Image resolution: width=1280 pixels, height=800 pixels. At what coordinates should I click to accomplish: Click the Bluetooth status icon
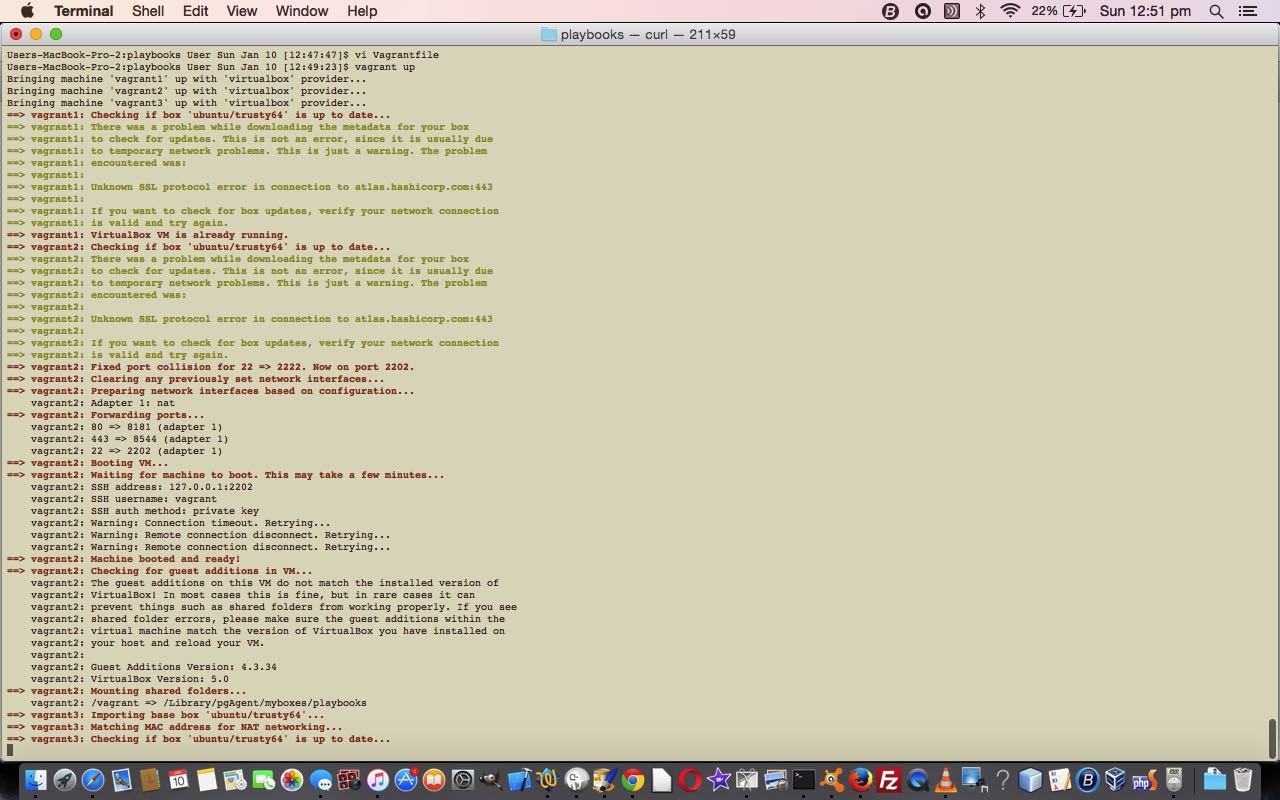[980, 11]
